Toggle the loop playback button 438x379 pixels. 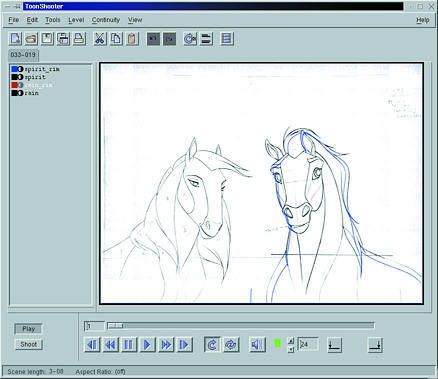[x=212, y=344]
